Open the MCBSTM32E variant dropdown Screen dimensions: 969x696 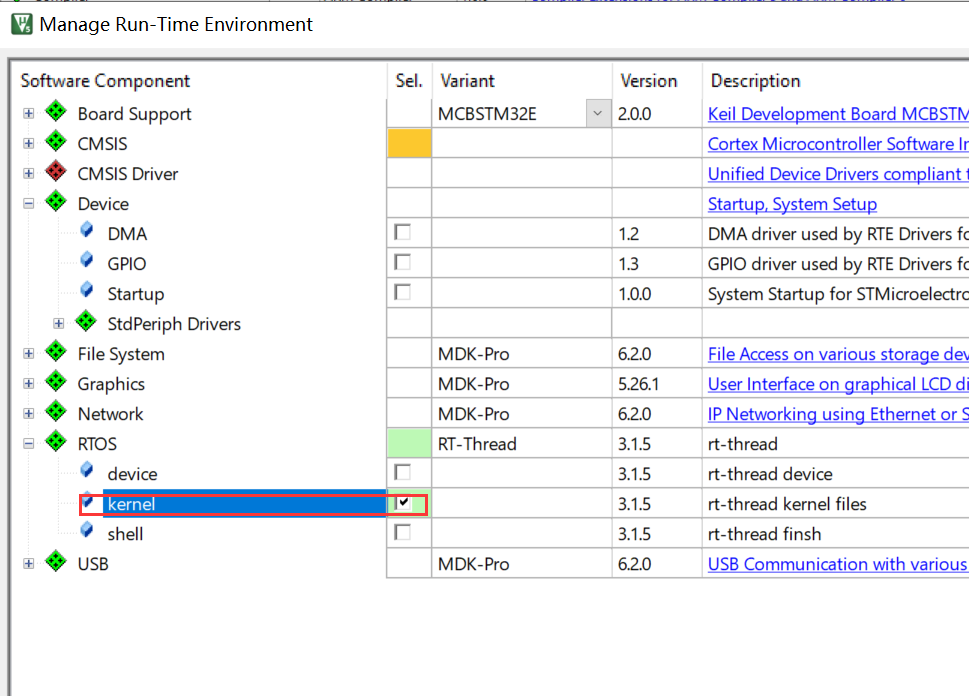click(x=596, y=113)
